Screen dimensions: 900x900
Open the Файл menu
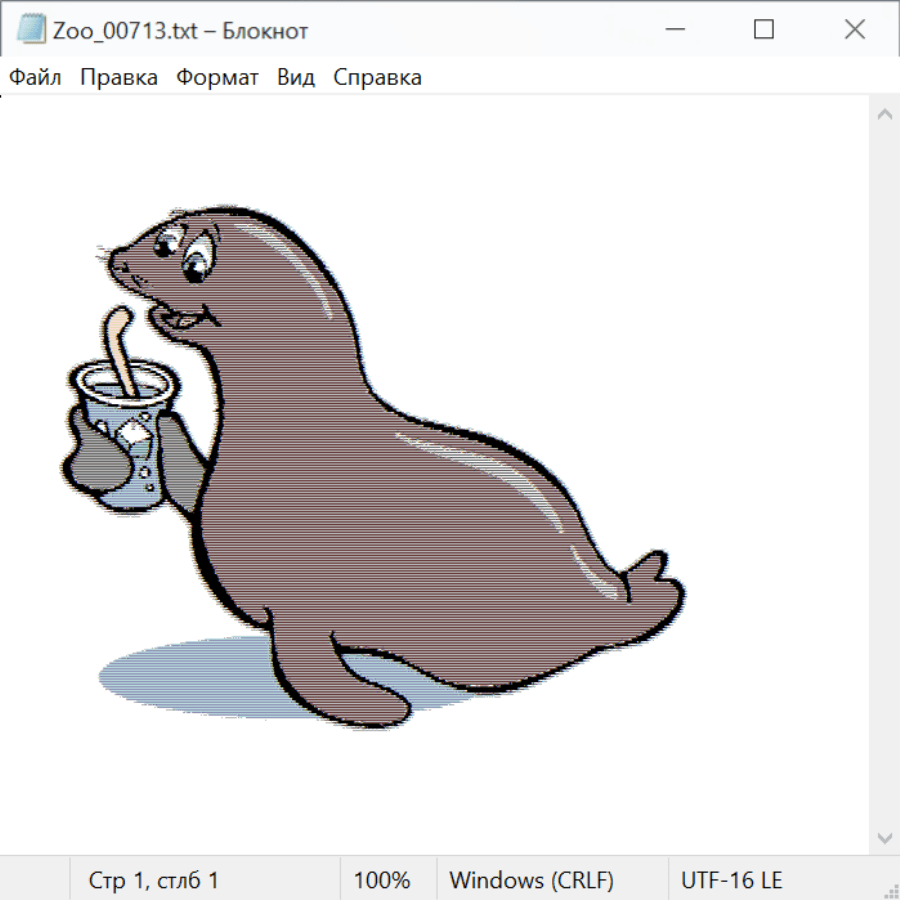(36, 78)
